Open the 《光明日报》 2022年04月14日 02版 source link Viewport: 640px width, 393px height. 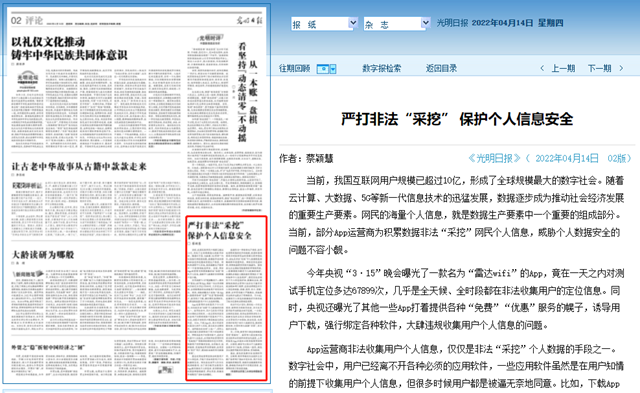coord(550,158)
